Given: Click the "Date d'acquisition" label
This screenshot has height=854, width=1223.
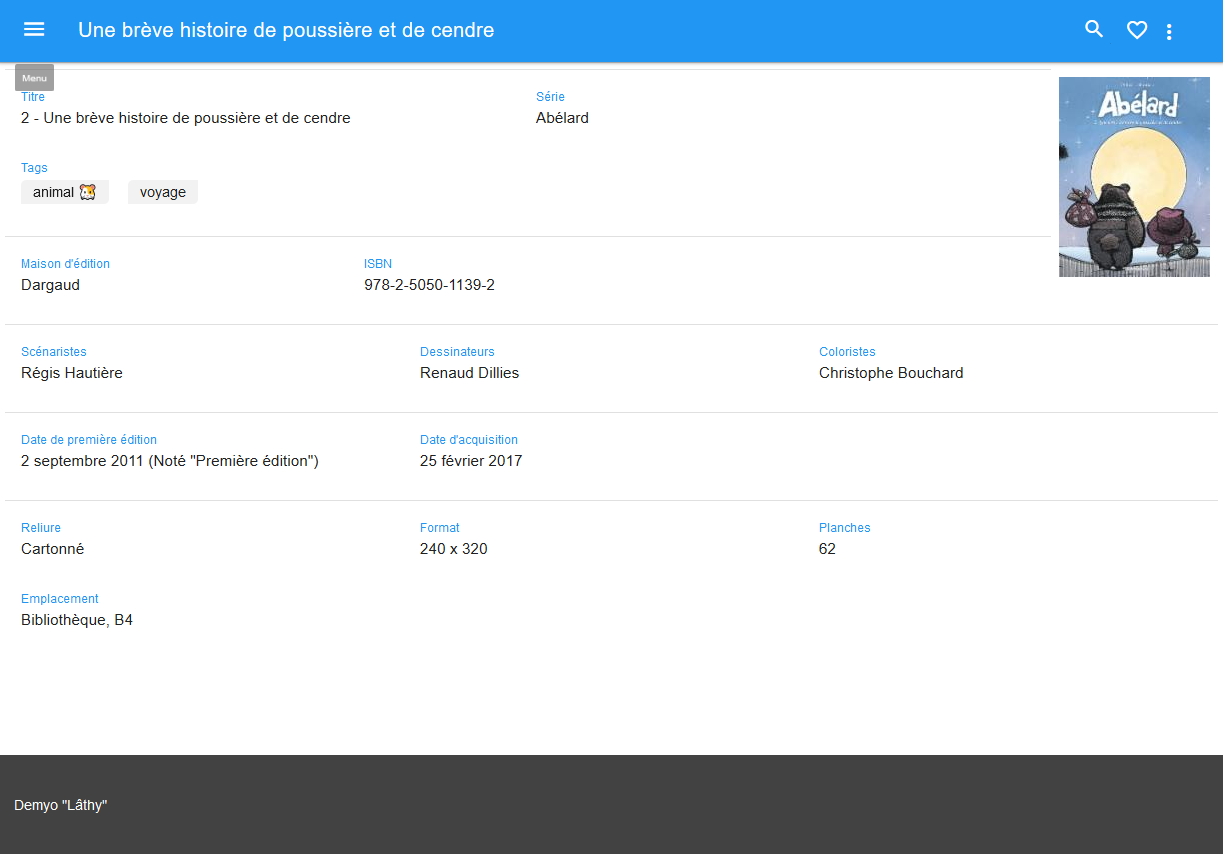Looking at the screenshot, I should pos(469,440).
